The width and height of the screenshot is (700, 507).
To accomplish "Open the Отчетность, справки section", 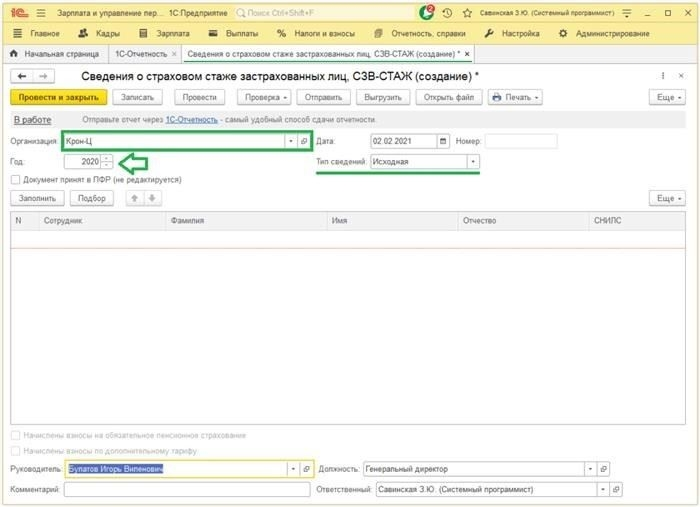I will (420, 33).
